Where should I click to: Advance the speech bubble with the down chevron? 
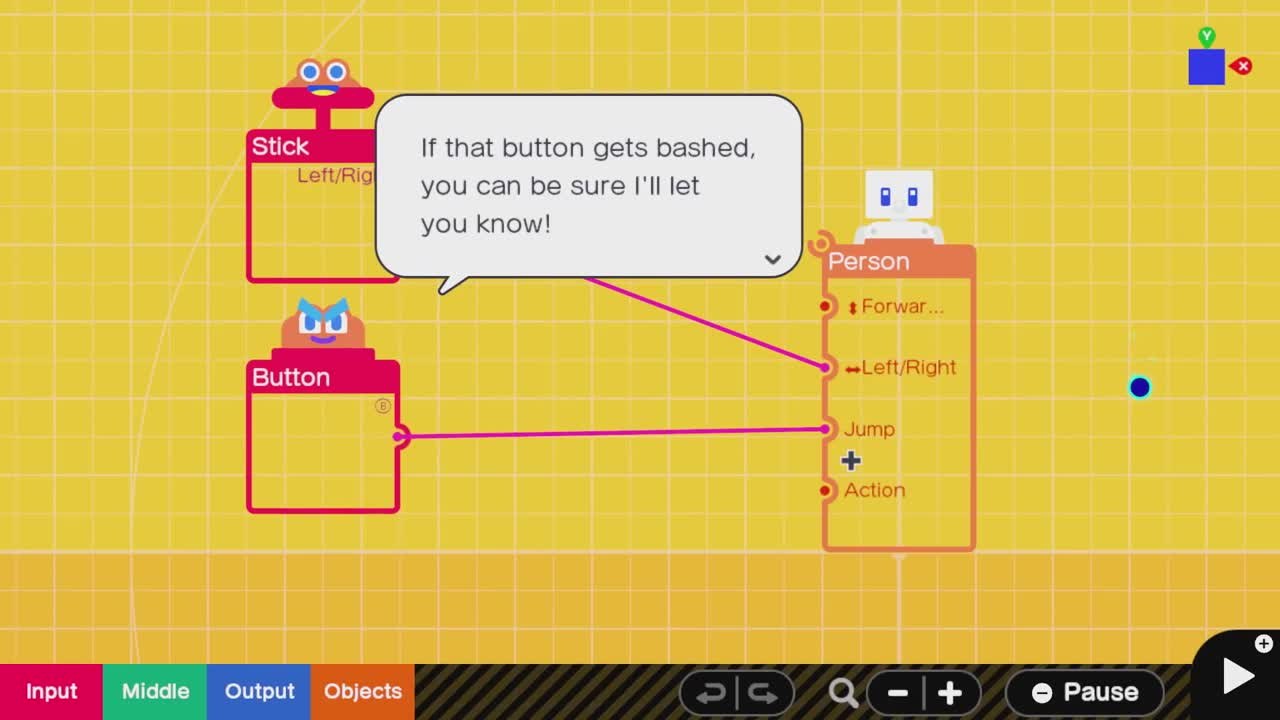[x=772, y=259]
